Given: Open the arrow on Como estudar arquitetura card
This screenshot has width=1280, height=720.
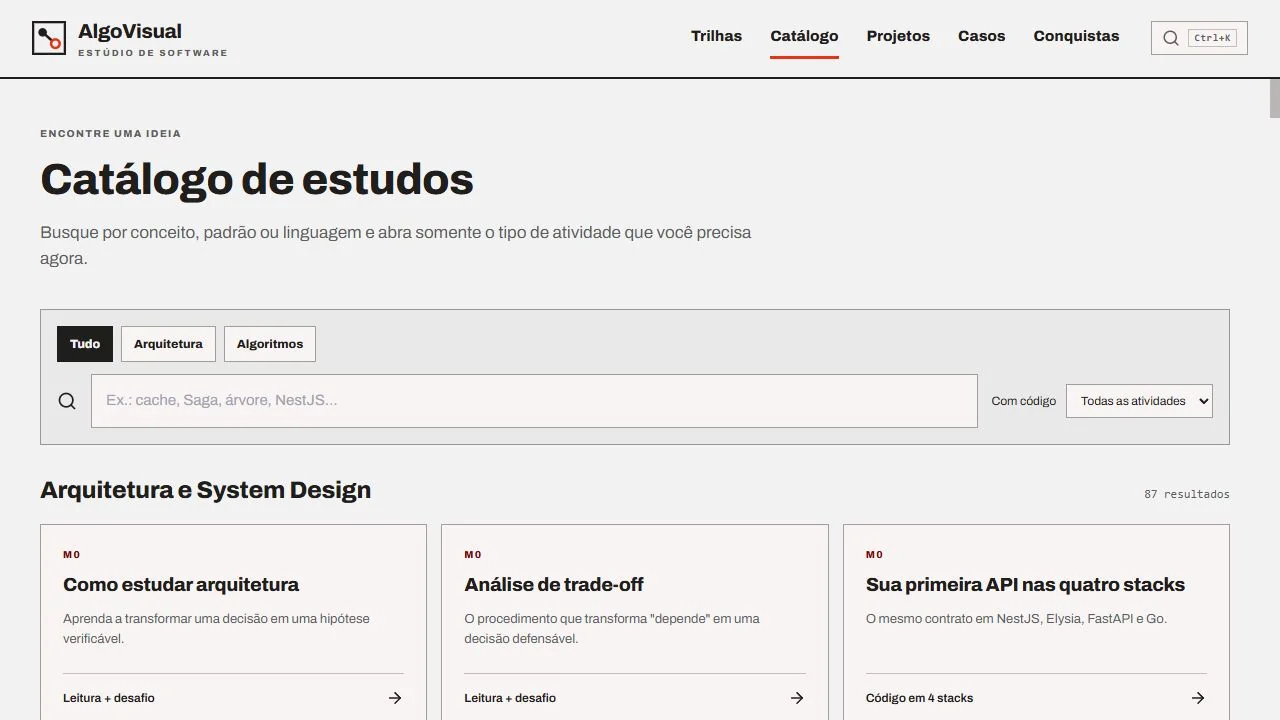Looking at the screenshot, I should coord(395,698).
